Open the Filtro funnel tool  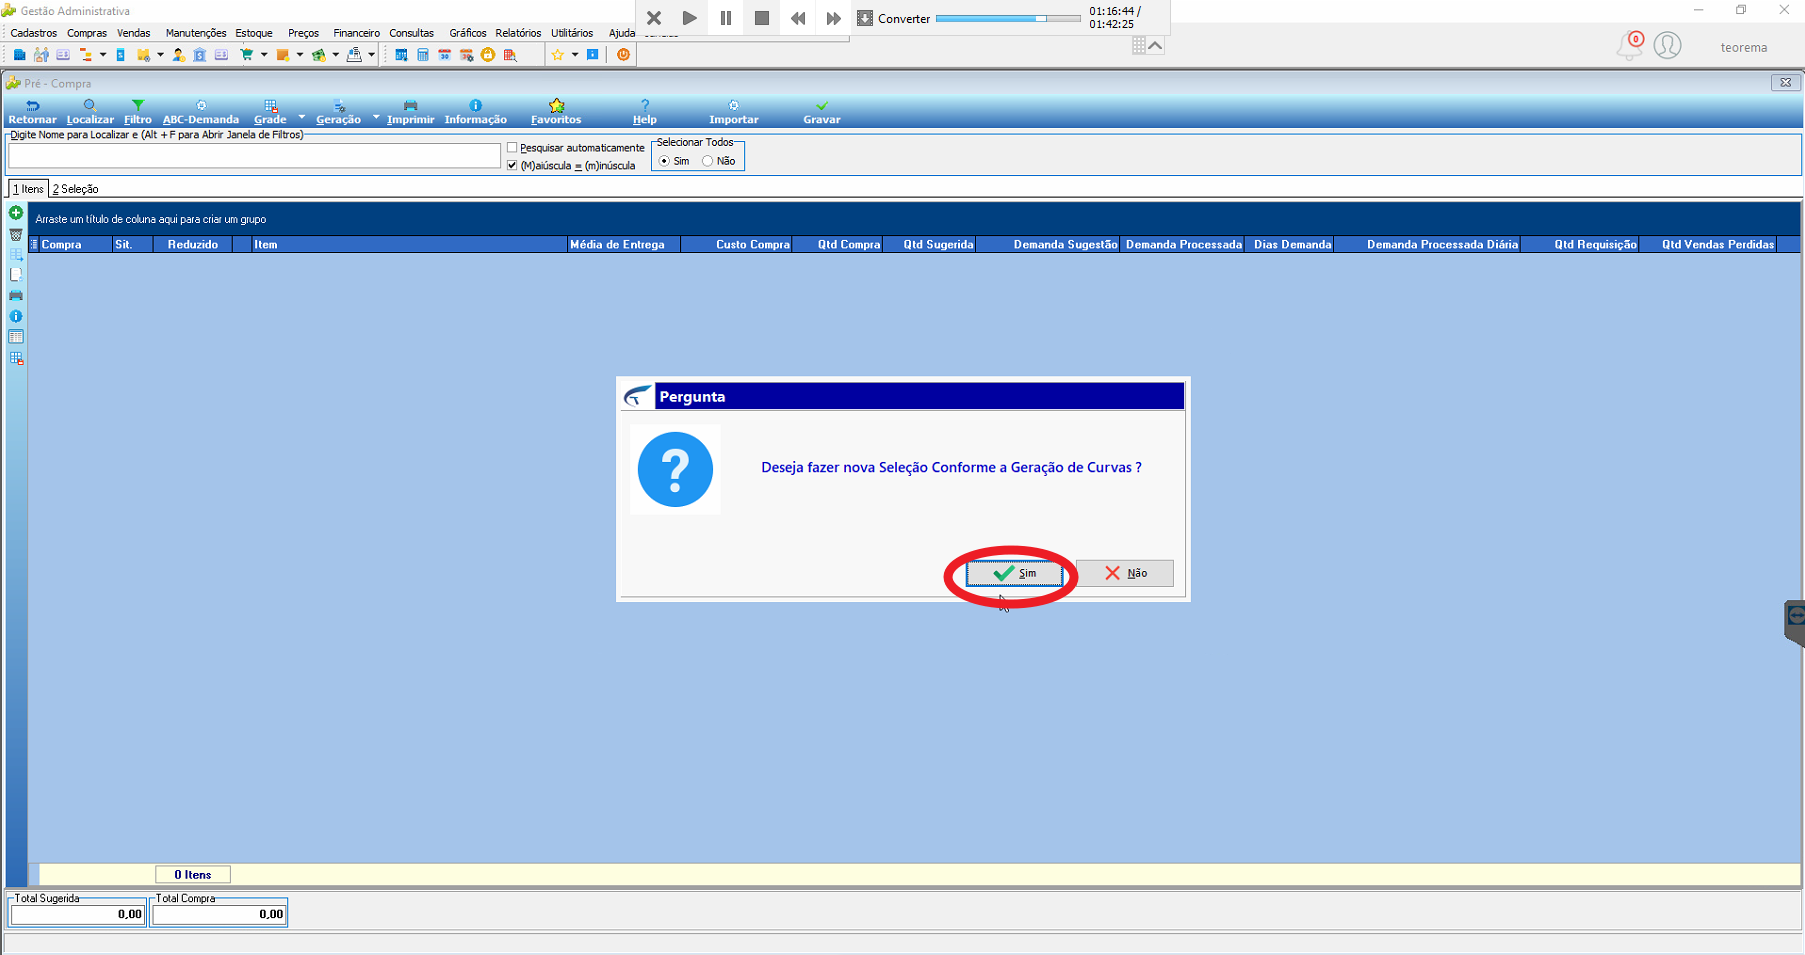138,112
